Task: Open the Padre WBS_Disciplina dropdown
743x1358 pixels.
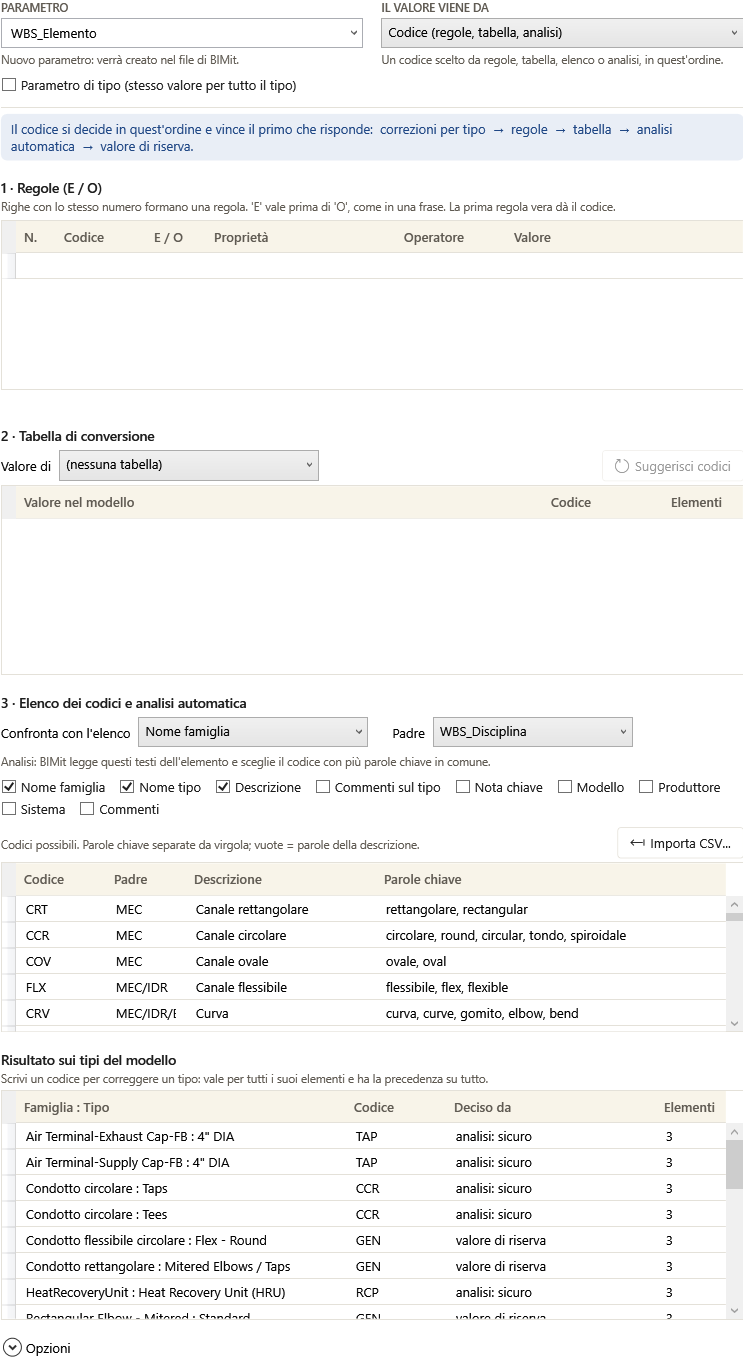Action: pyautogui.click(x=533, y=732)
